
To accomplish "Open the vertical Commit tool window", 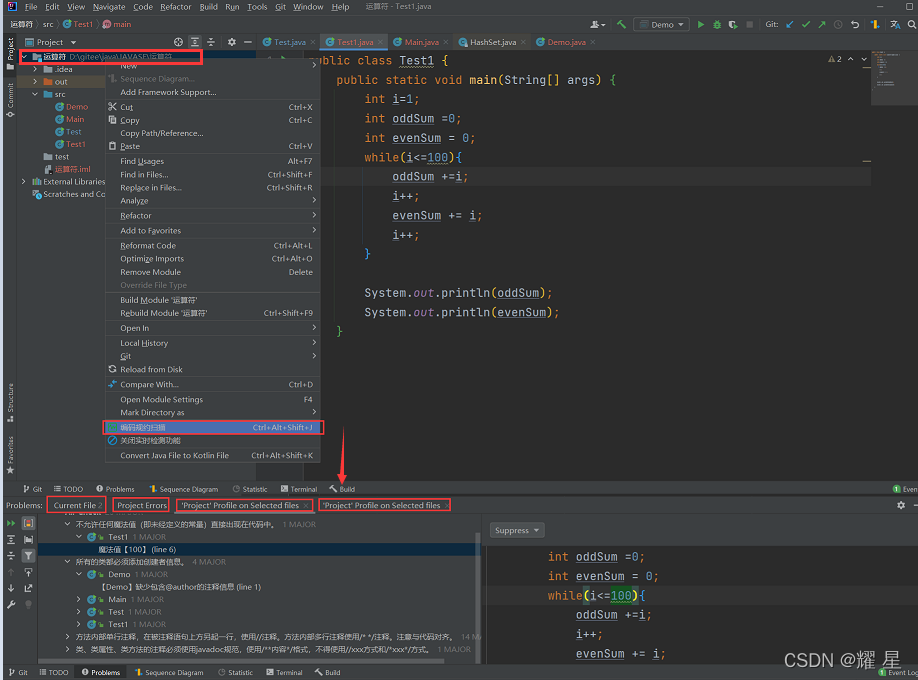I will [x=10, y=100].
